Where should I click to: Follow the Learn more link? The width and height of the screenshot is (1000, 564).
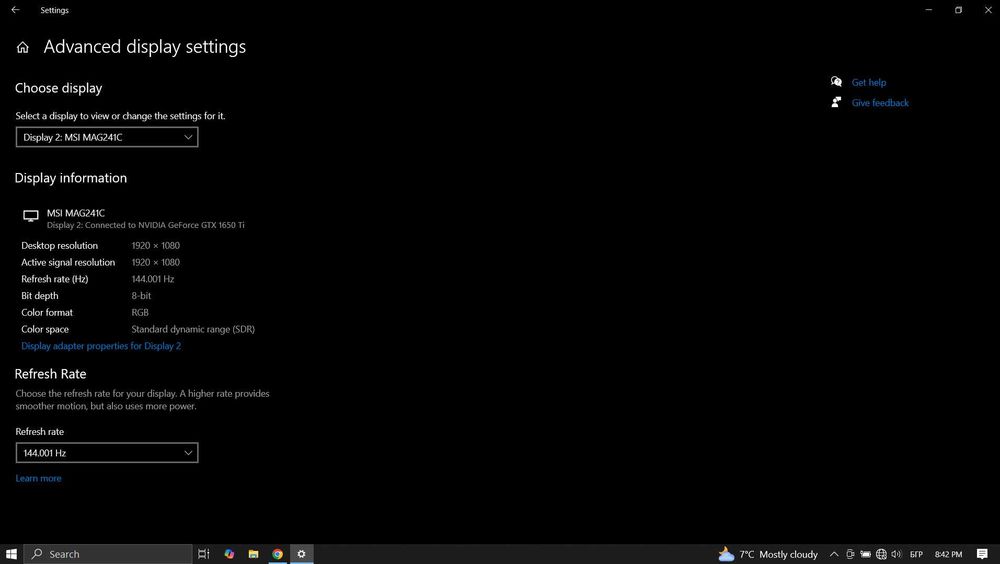(38, 479)
